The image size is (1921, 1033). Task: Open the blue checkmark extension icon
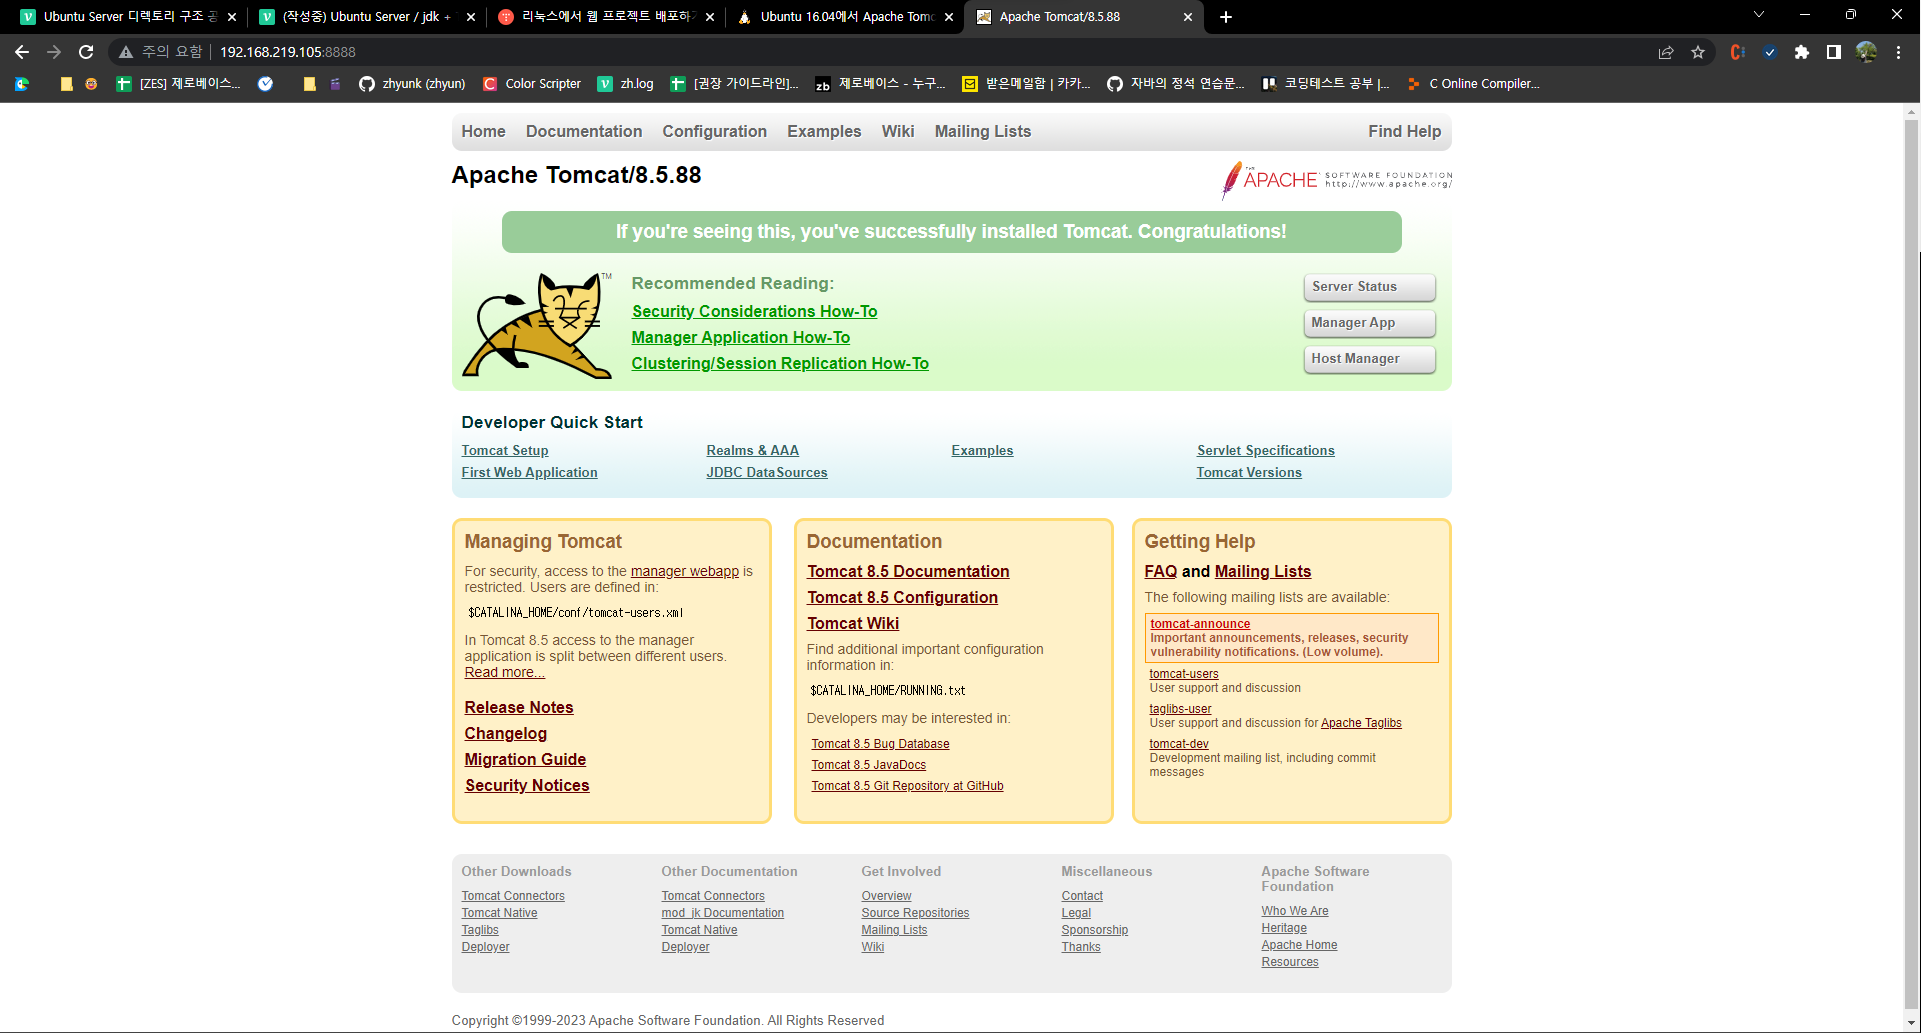click(1770, 52)
